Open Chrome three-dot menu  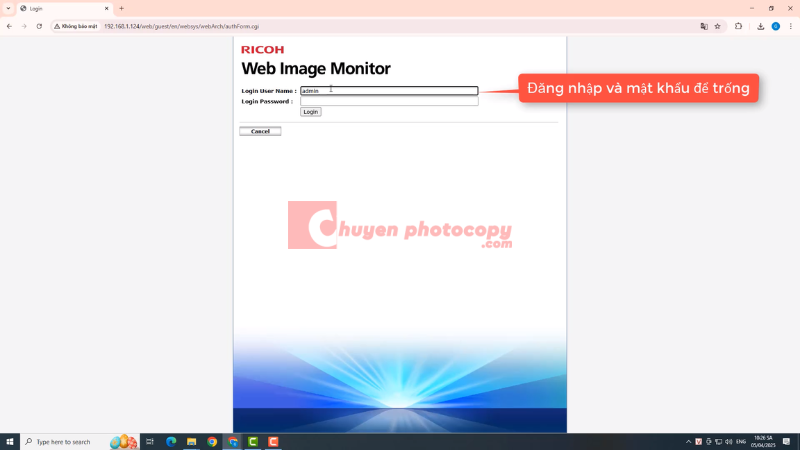point(791,26)
